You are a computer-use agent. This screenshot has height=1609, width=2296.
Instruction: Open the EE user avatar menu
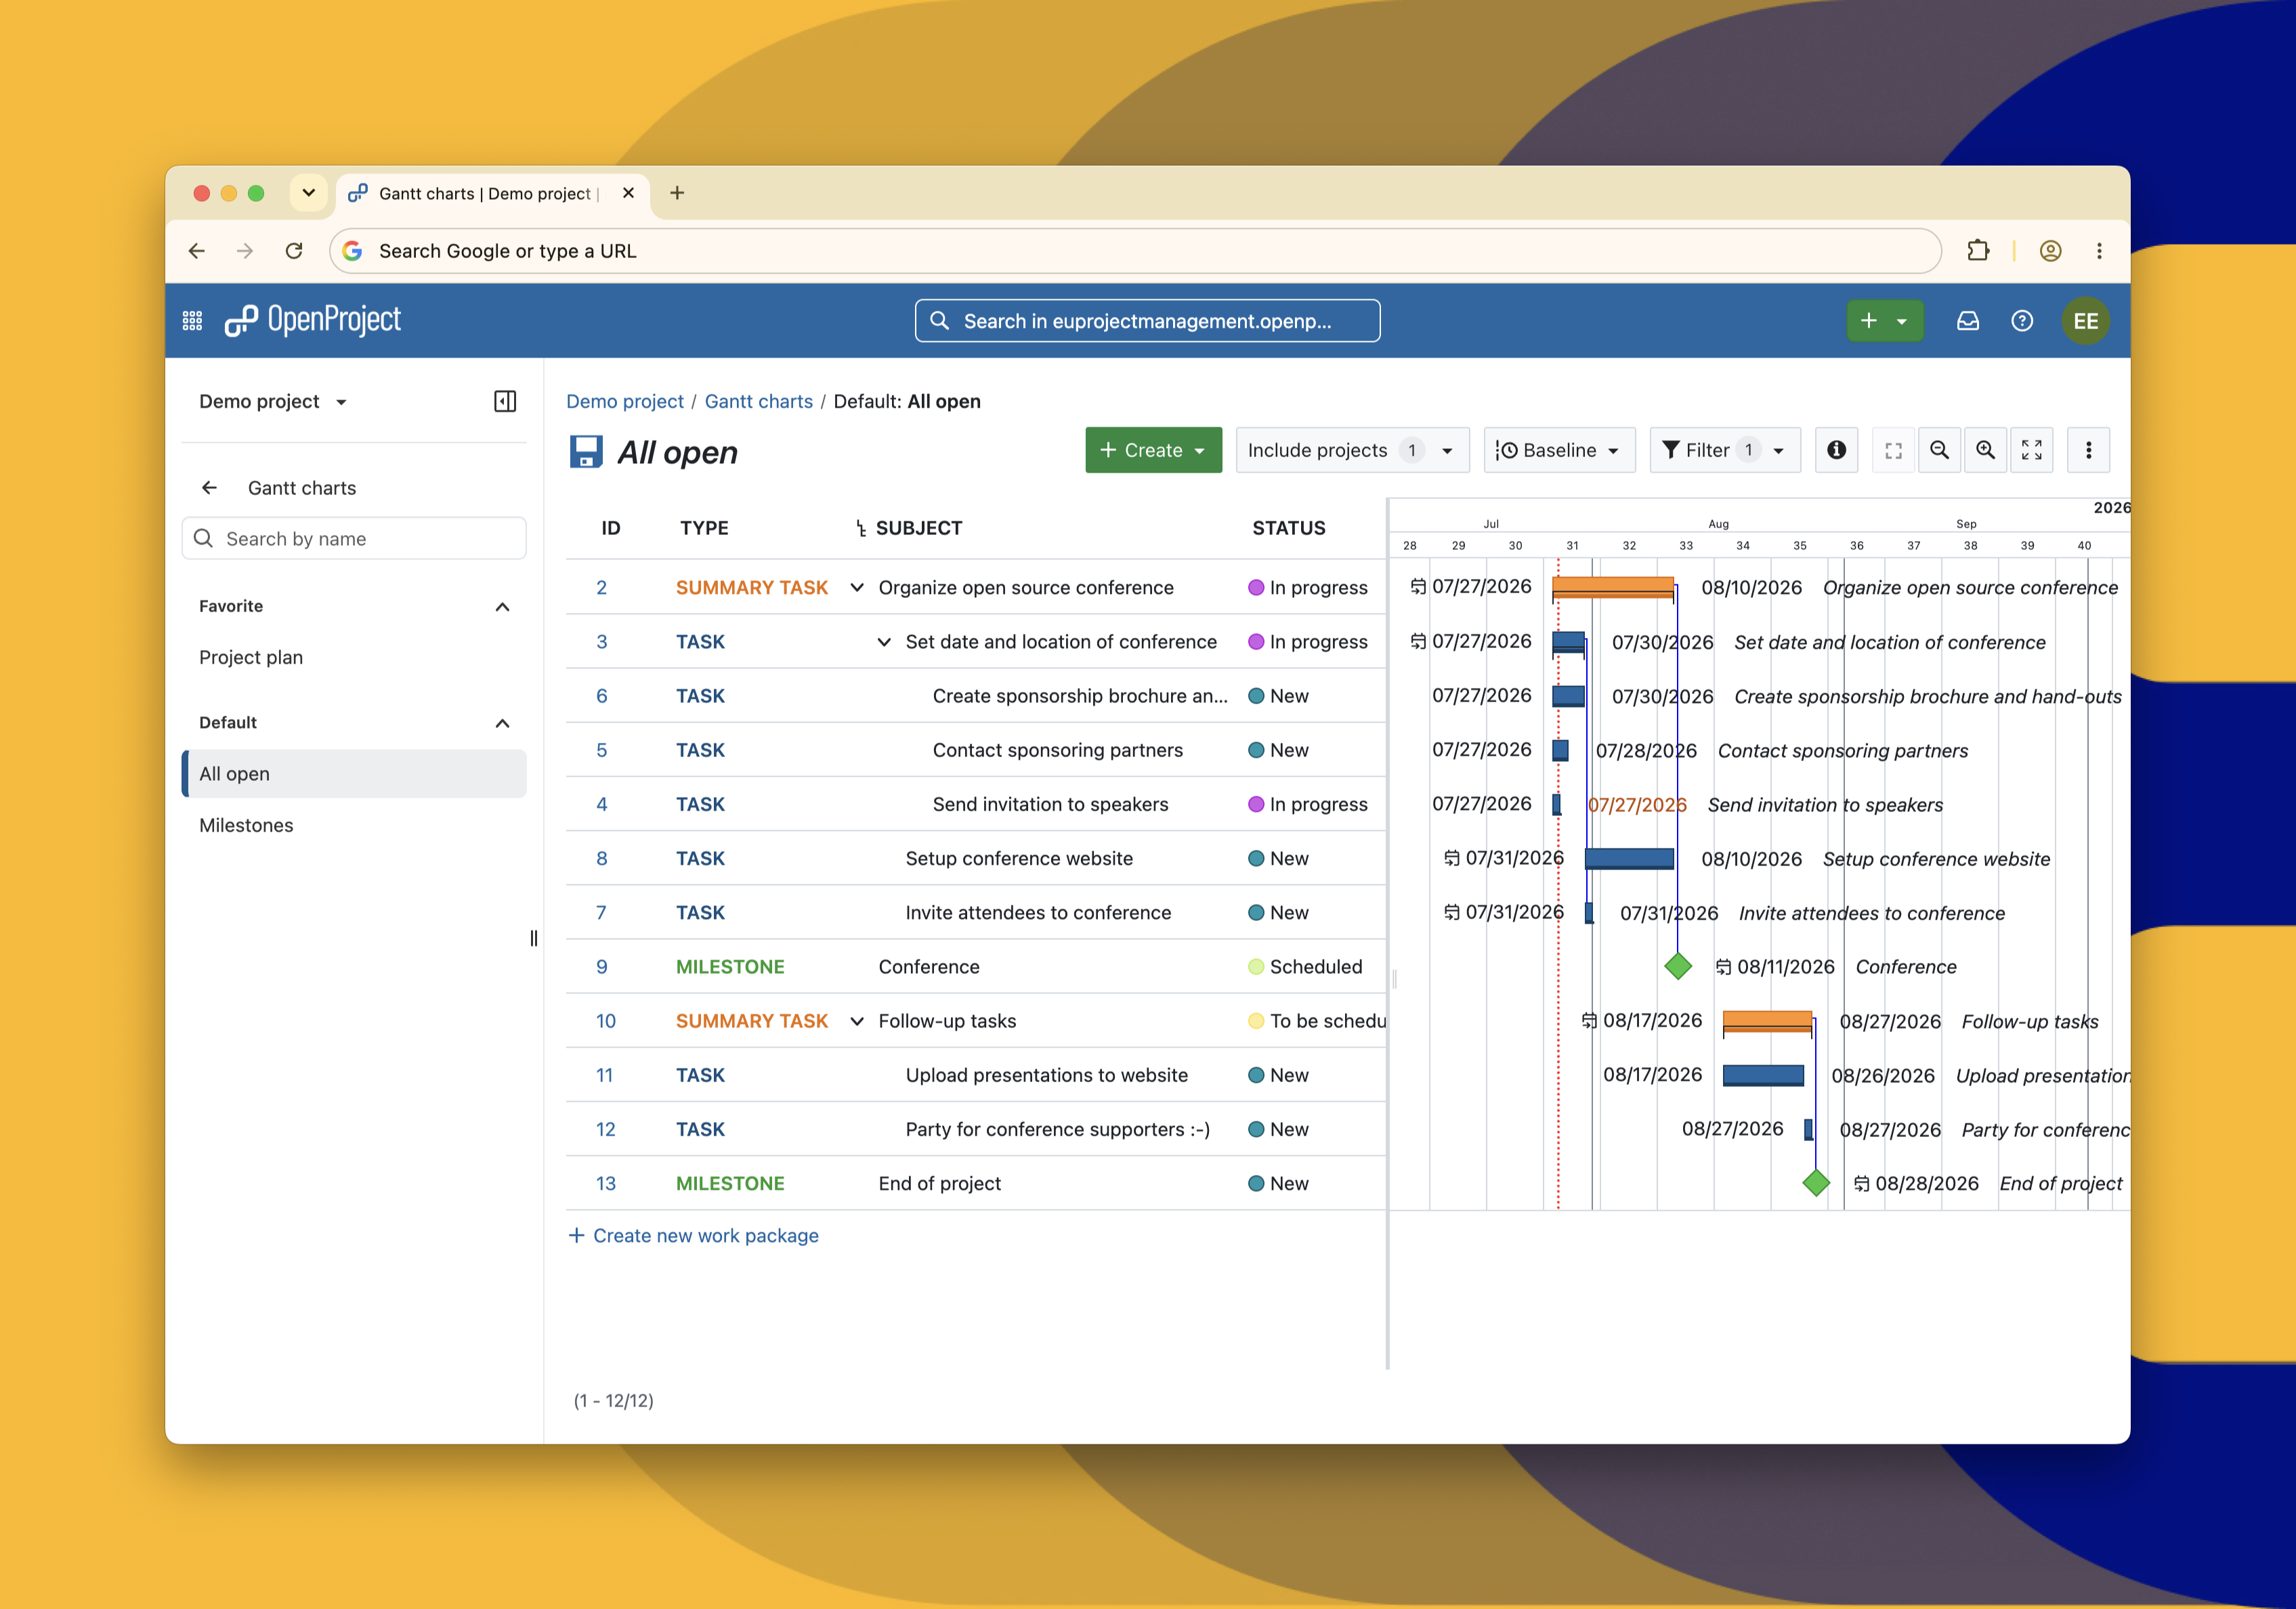tap(2085, 321)
